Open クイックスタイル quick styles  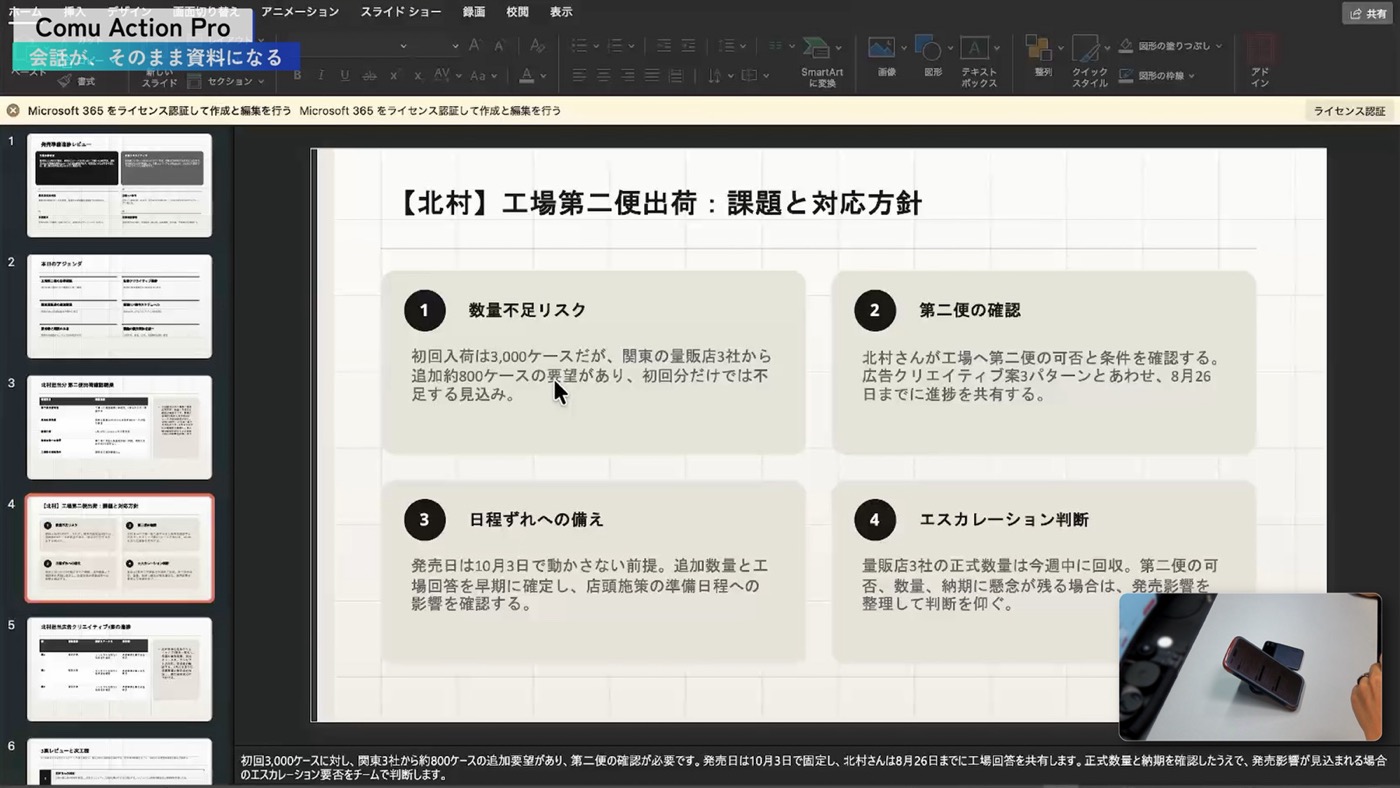click(1089, 62)
